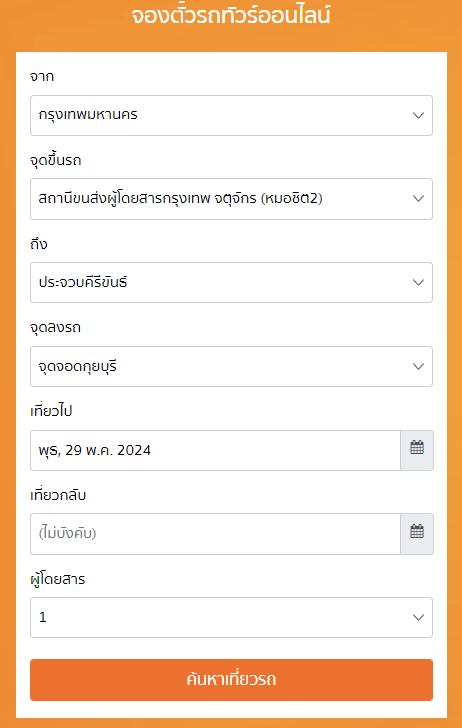462x728 pixels.
Task: Click the chevron arrow on จุดจอดกุยบุรี dropdown
Action: (x=418, y=366)
